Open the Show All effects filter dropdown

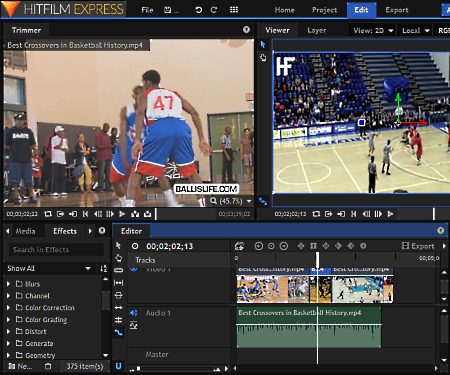click(49, 268)
